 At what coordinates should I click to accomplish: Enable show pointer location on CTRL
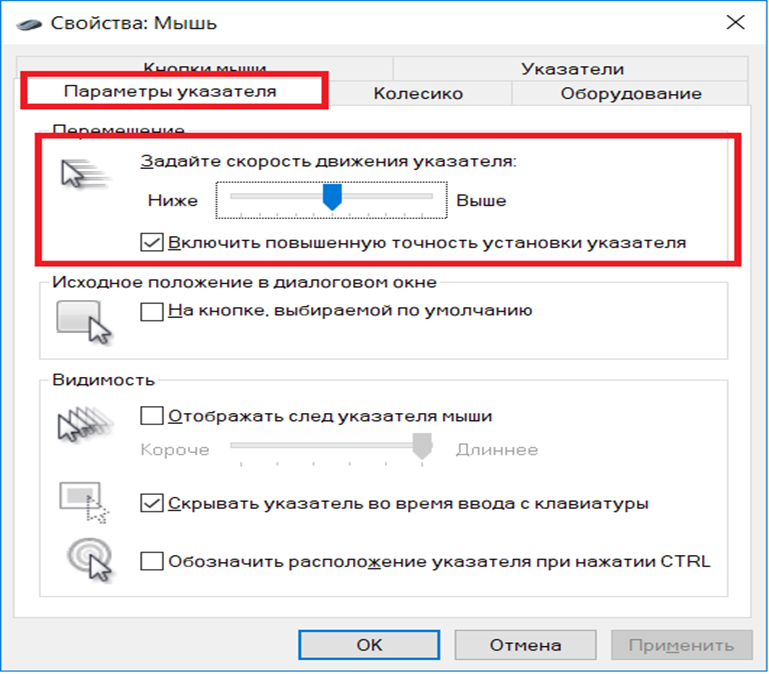tap(152, 561)
